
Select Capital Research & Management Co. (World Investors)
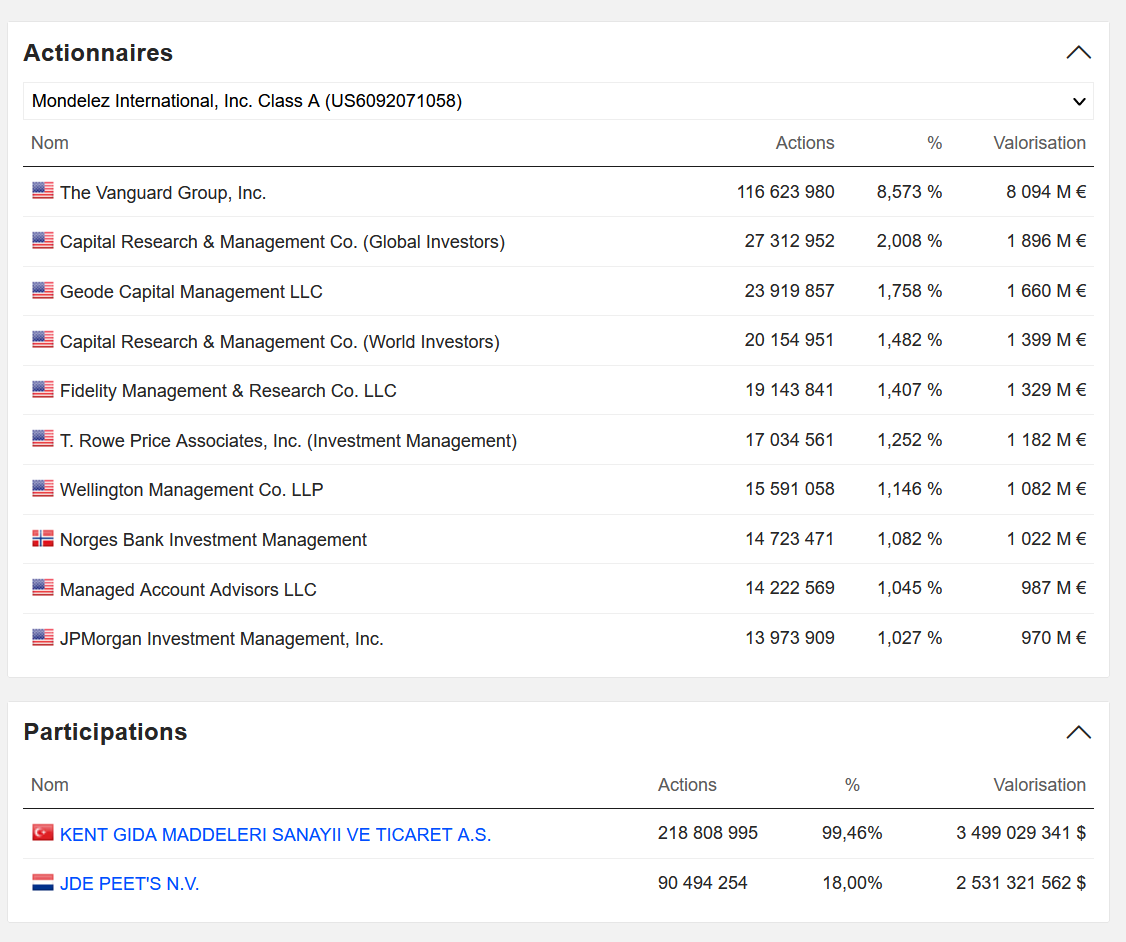[x=279, y=341]
